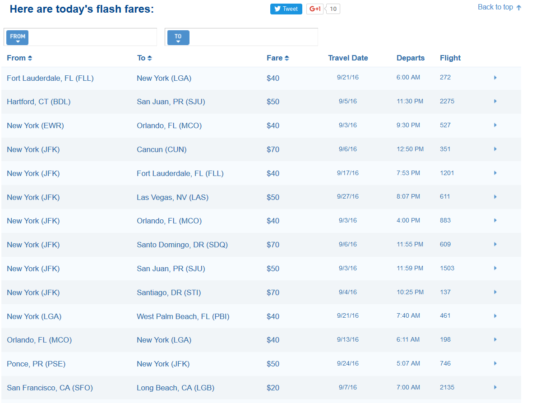Expand the JFK to Santo Domingo row arrow

495,244
